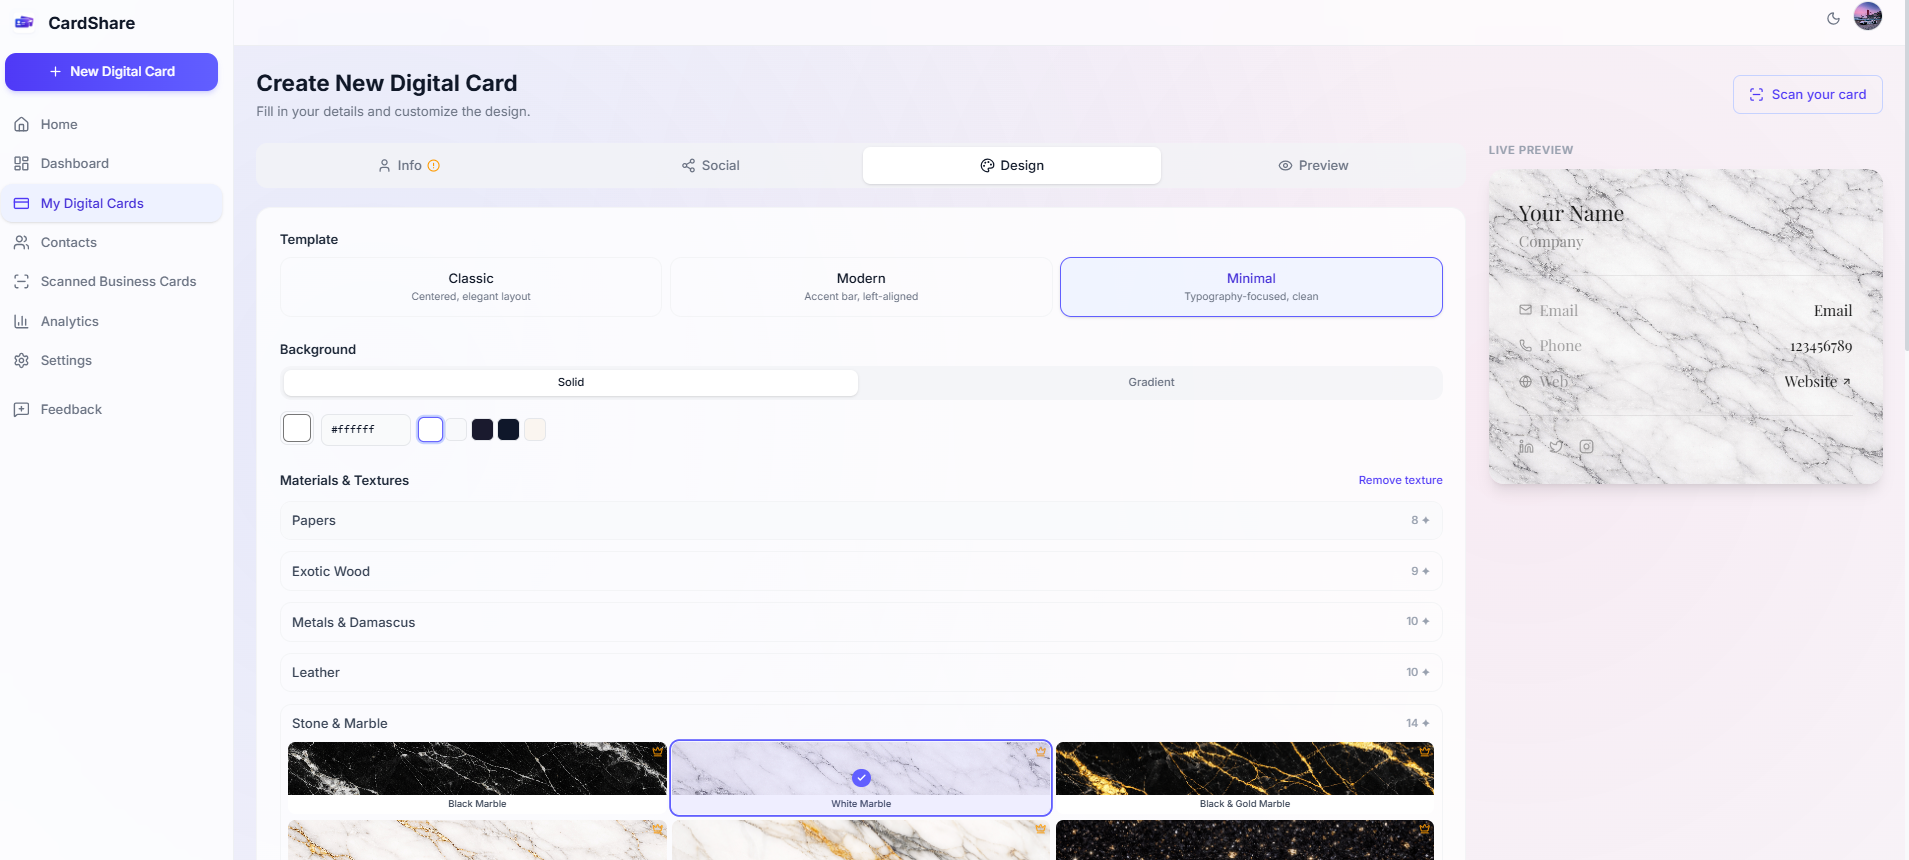The image size is (1909, 860).
Task: Click the Home sidebar icon
Action: click(21, 124)
